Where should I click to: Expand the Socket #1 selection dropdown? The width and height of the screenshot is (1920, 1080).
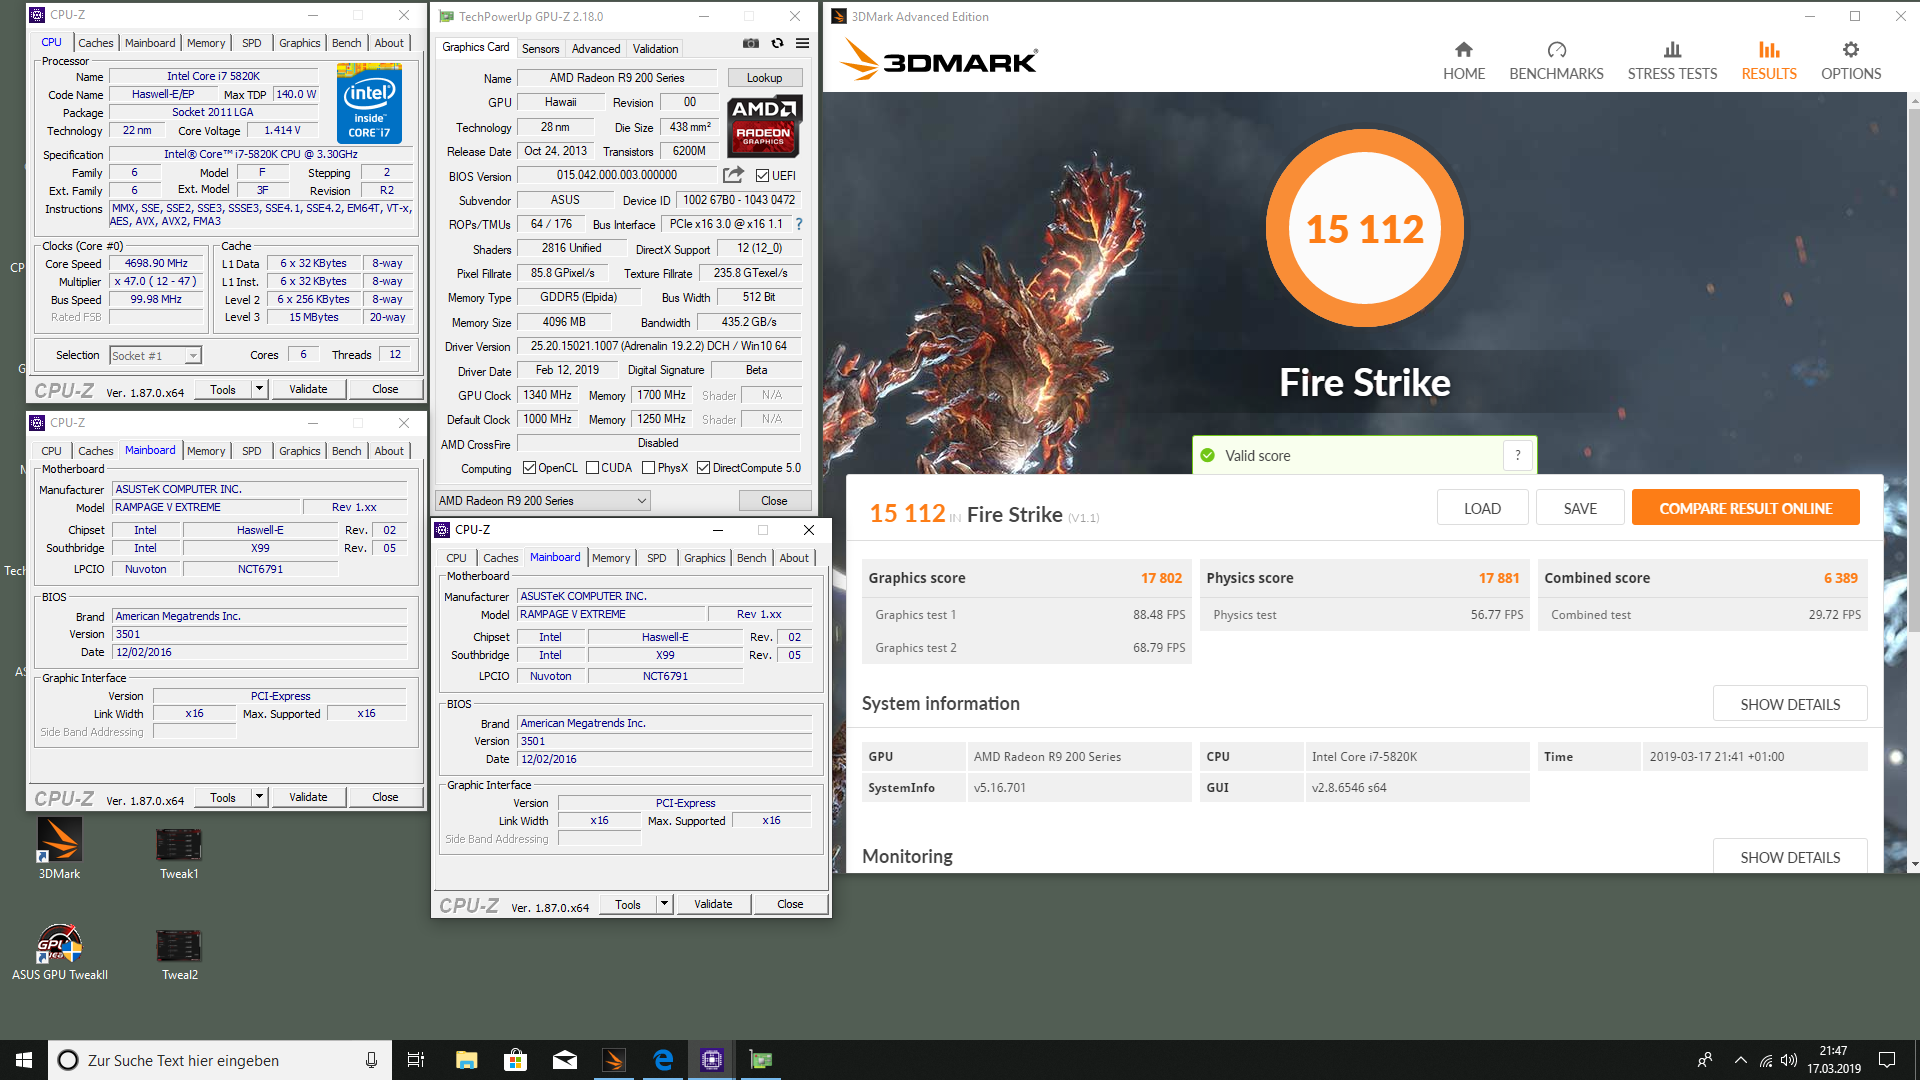tap(193, 356)
